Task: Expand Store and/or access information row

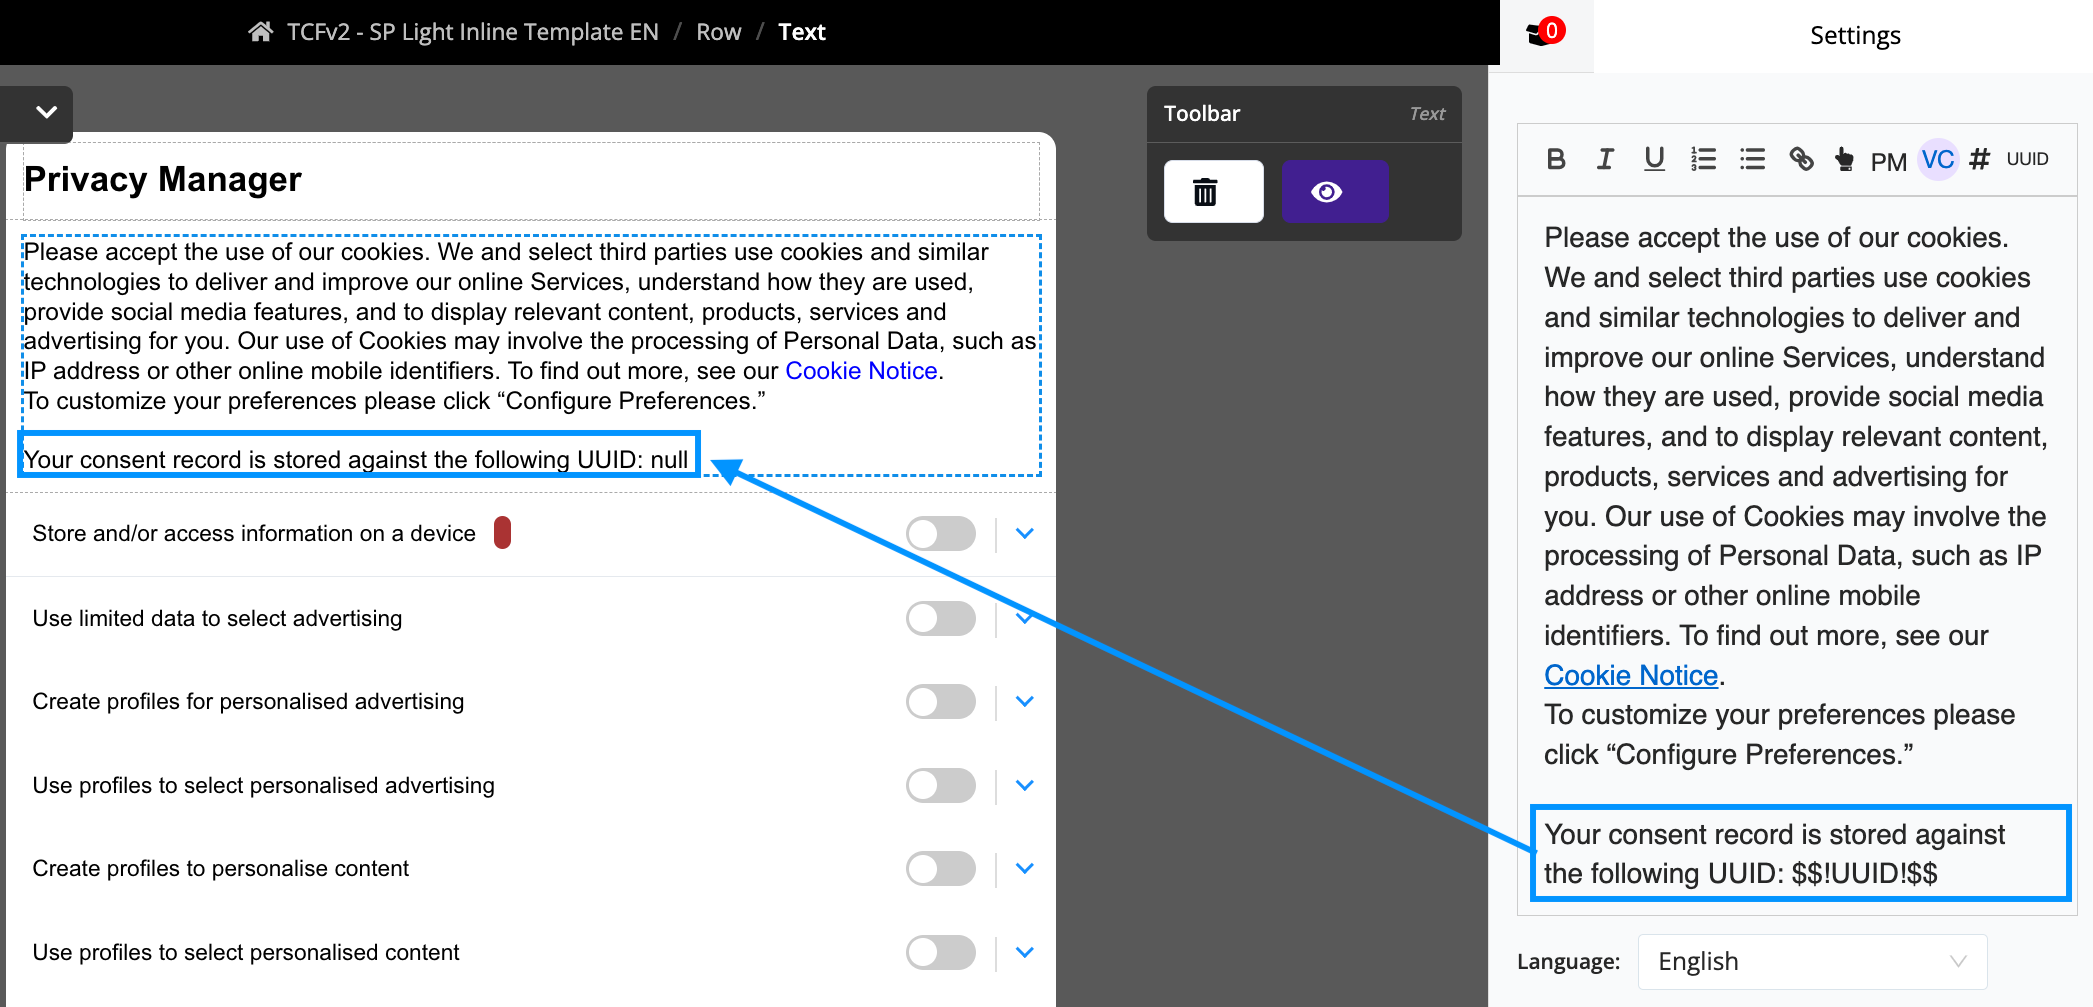Action: tap(1024, 534)
